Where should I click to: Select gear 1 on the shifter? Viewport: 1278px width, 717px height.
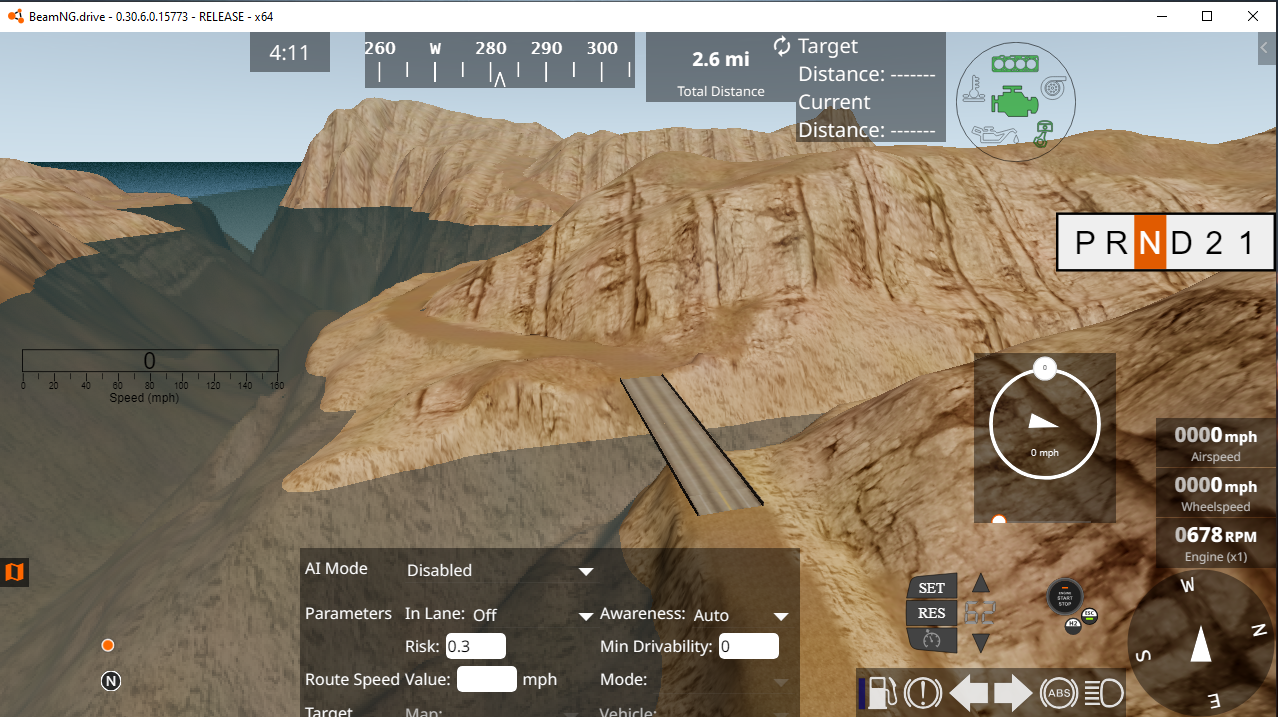coord(1246,243)
